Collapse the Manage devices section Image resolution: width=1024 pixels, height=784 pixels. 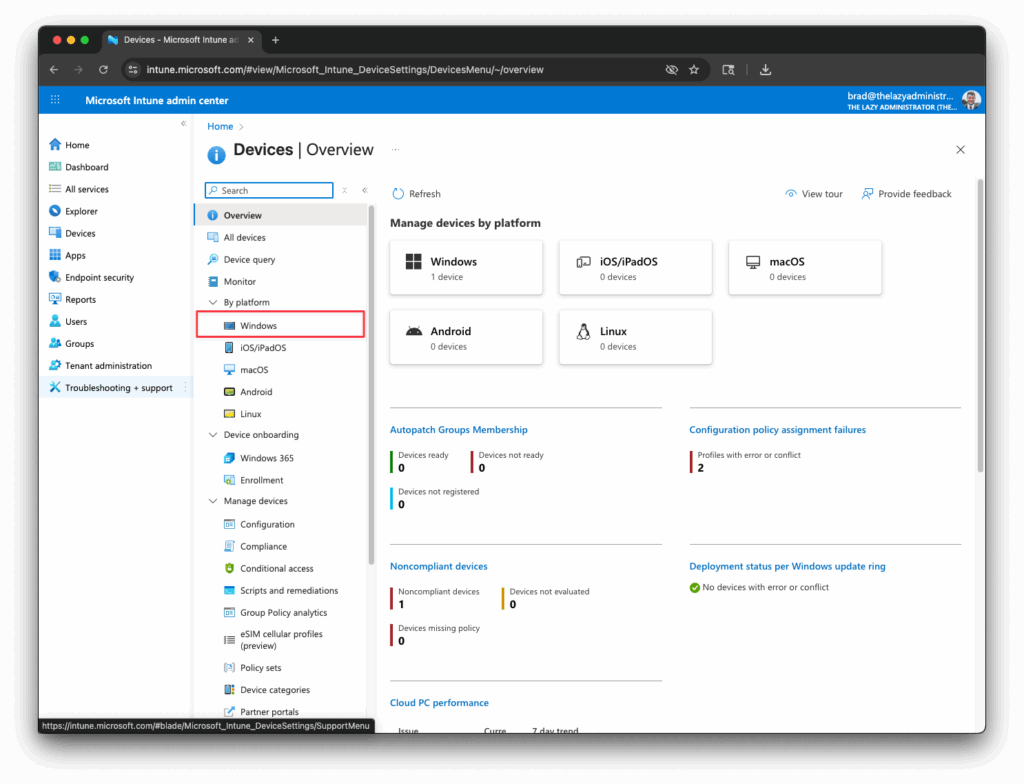(213, 503)
